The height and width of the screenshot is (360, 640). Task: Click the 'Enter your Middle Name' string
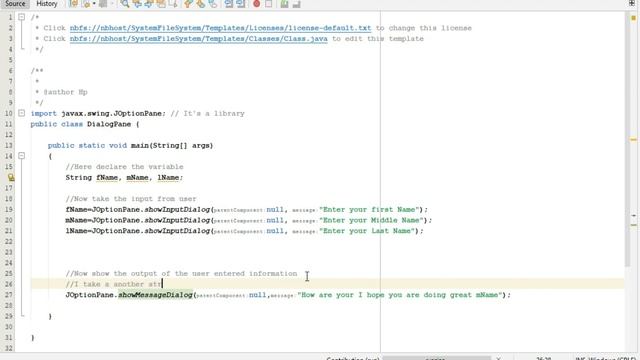point(371,220)
